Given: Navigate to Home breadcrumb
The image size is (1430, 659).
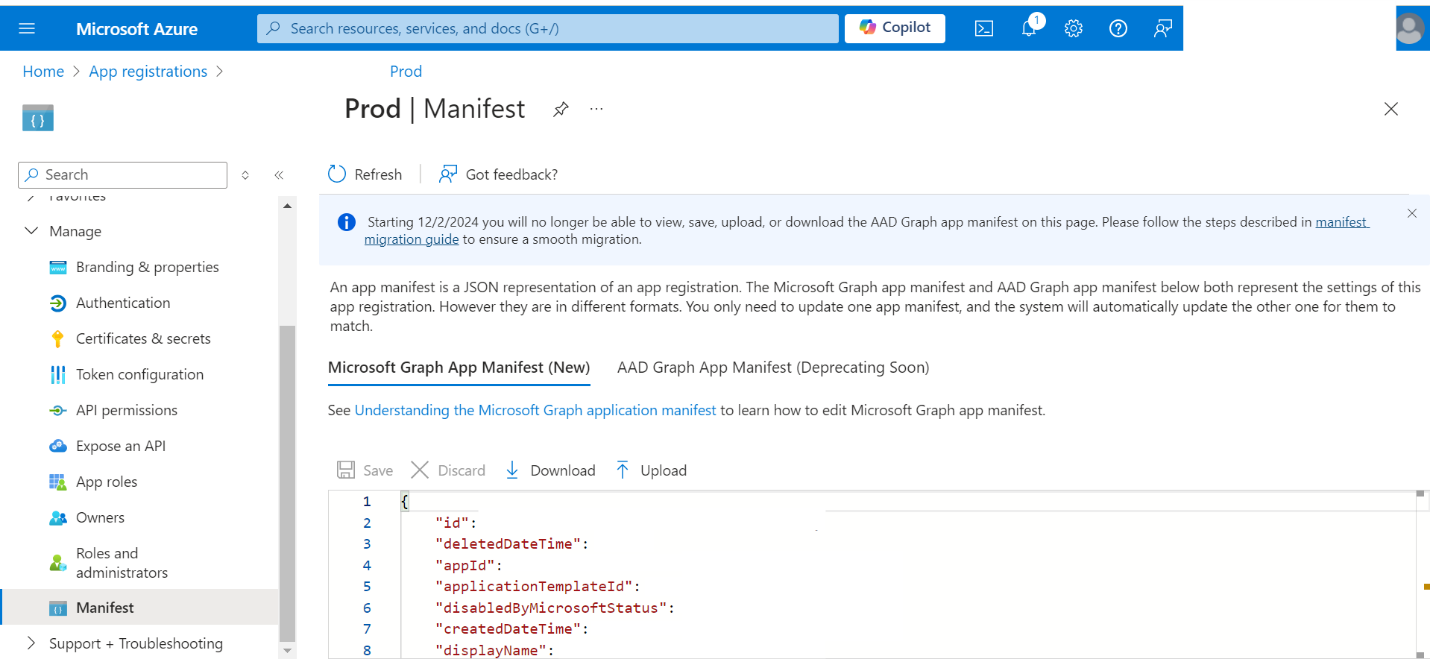Looking at the screenshot, I should pyautogui.click(x=43, y=72).
